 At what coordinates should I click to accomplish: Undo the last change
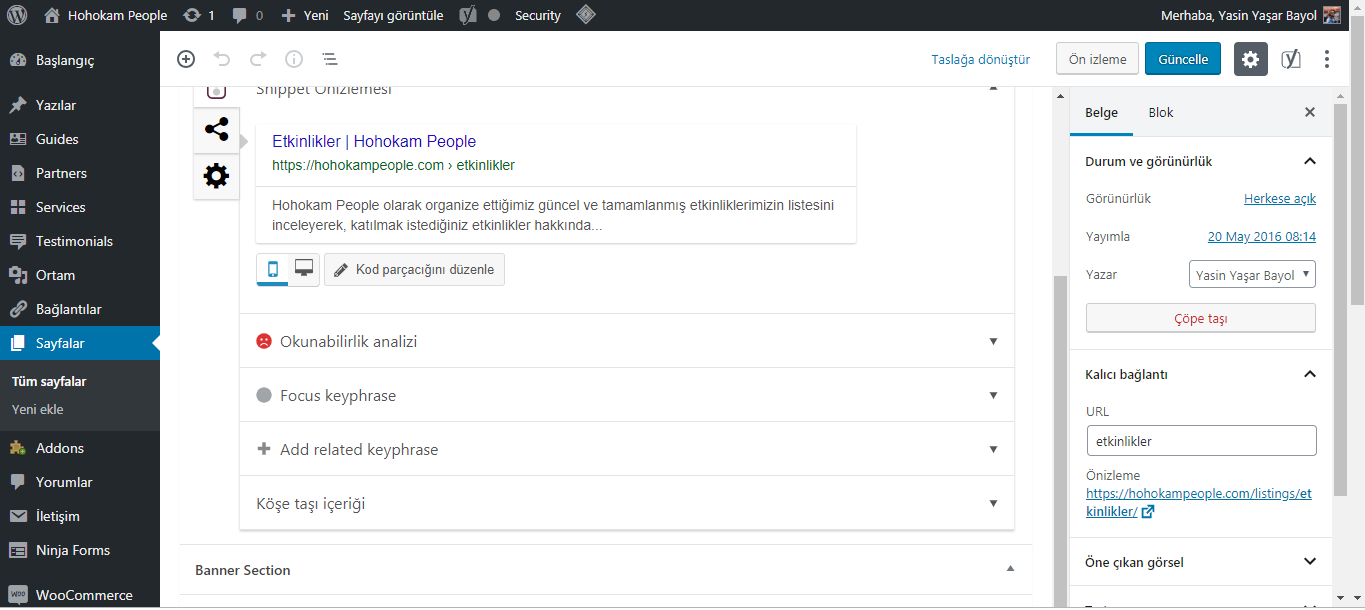tap(222, 59)
